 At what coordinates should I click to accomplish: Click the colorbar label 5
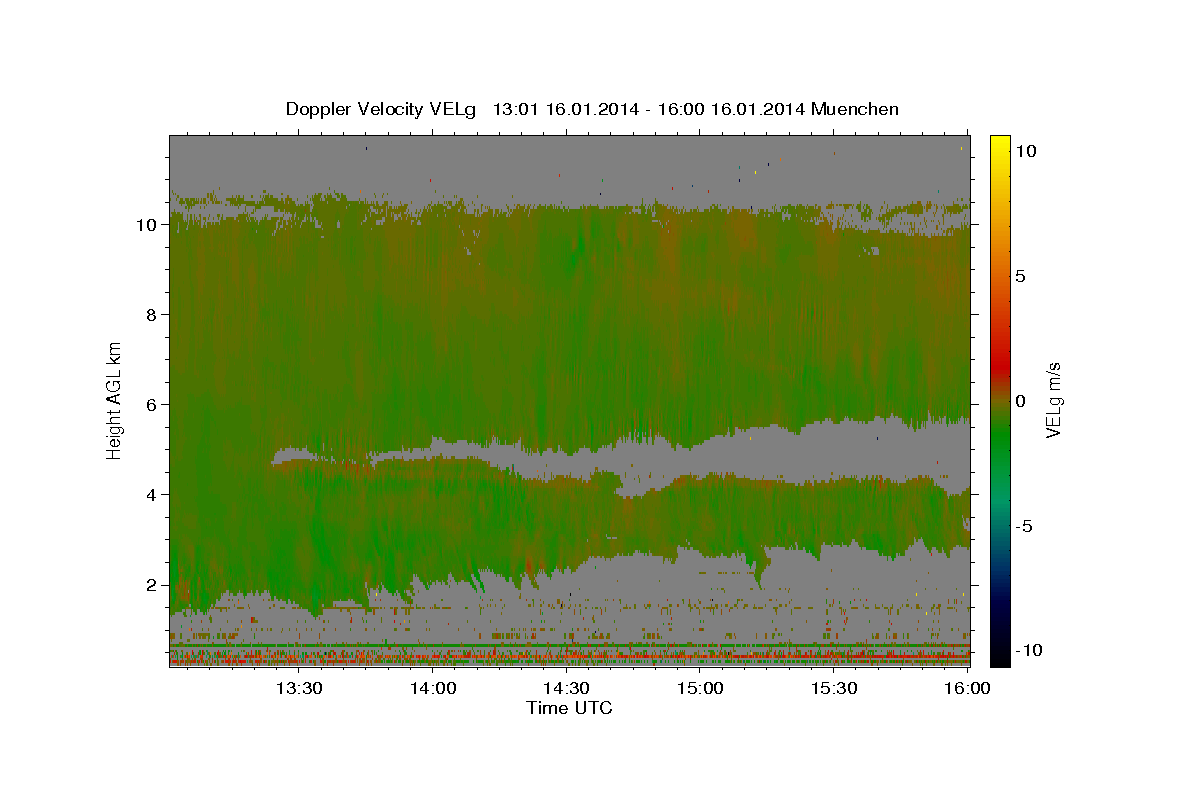pyautogui.click(x=1021, y=275)
